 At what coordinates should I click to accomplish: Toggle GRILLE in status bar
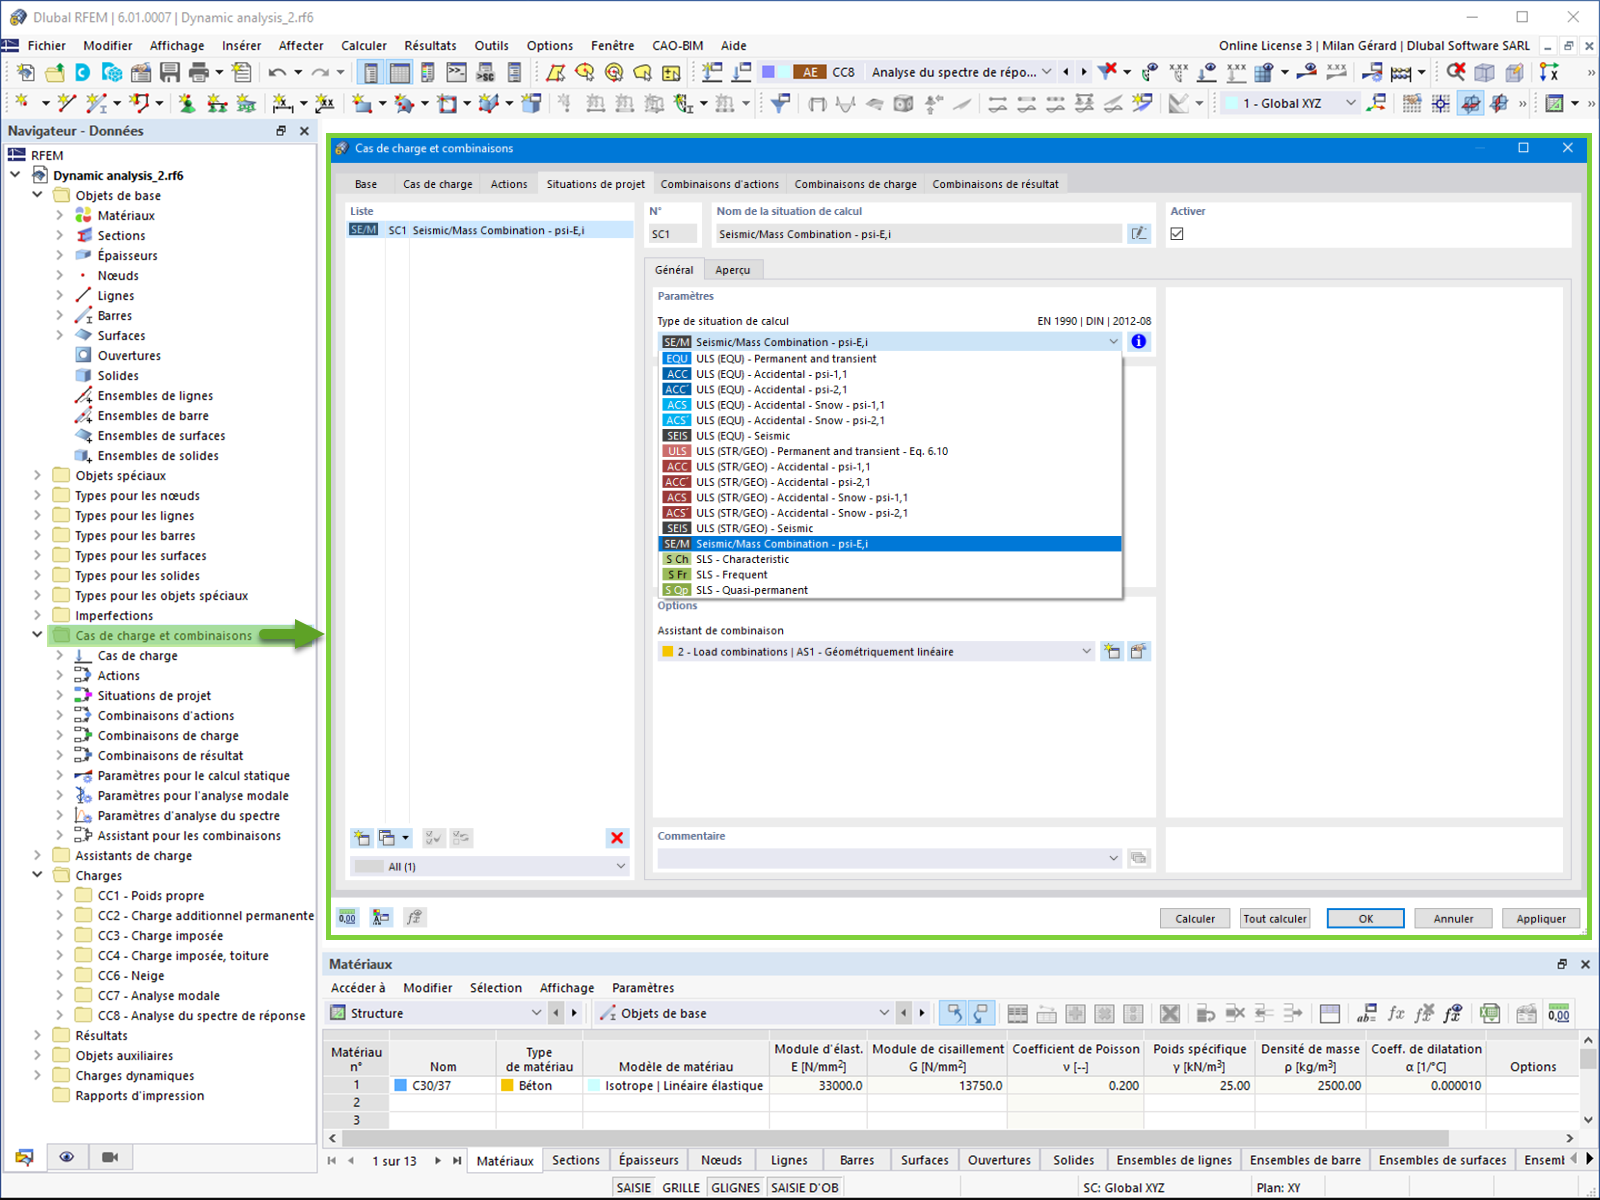pyautogui.click(x=681, y=1187)
